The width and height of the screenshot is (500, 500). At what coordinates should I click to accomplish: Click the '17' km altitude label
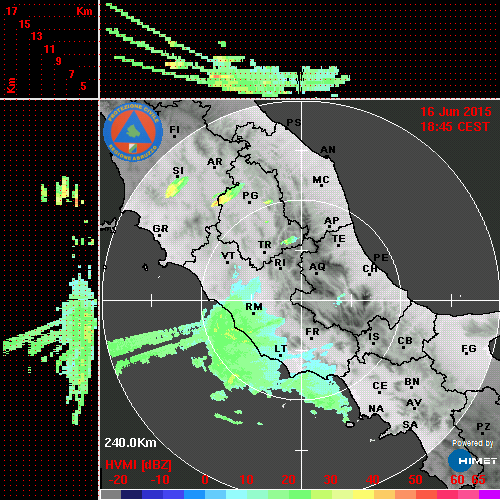point(12,11)
